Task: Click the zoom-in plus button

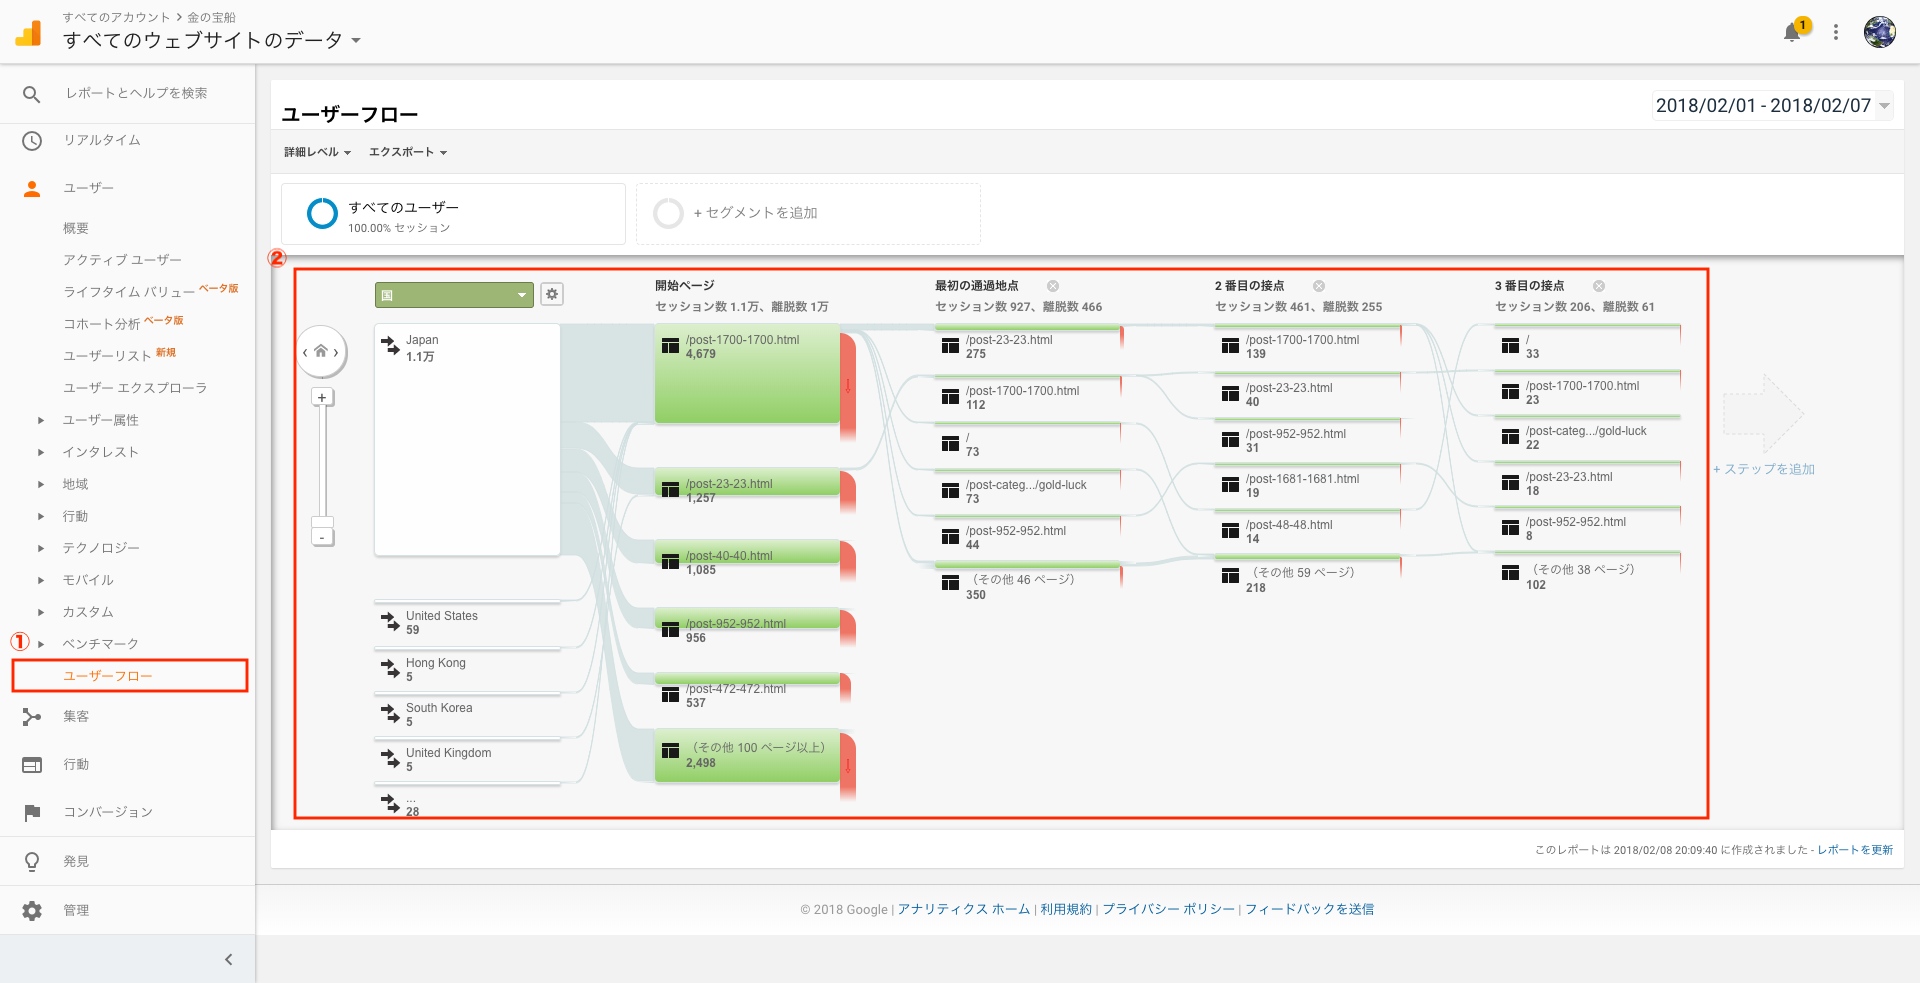Action: point(322,397)
